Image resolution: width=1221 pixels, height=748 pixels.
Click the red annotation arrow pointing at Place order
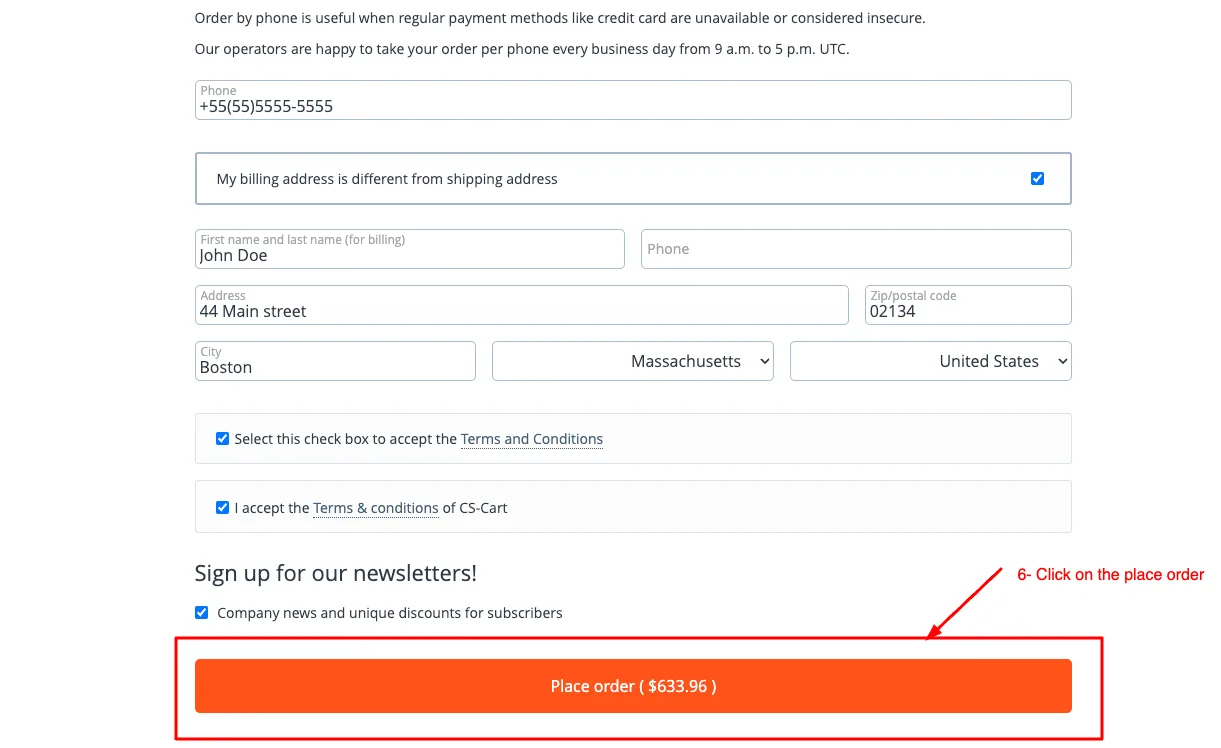pyautogui.click(x=965, y=604)
